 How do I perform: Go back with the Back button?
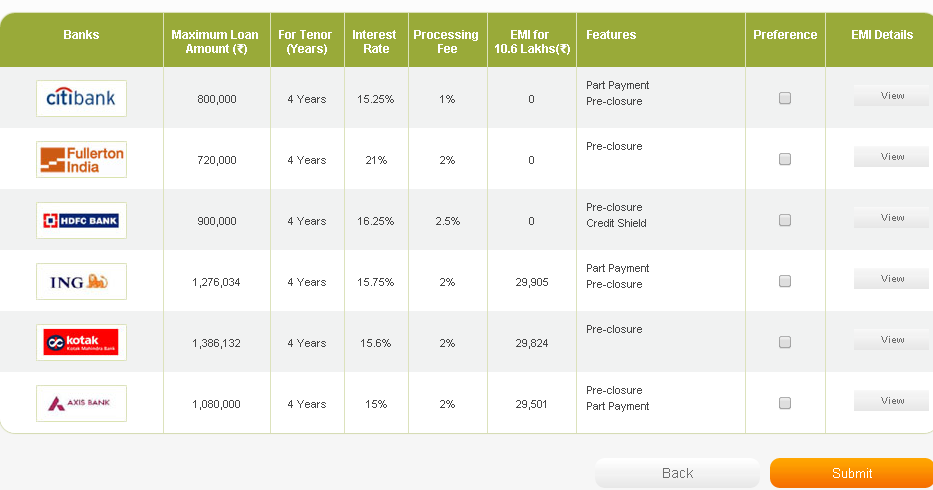pyautogui.click(x=677, y=473)
